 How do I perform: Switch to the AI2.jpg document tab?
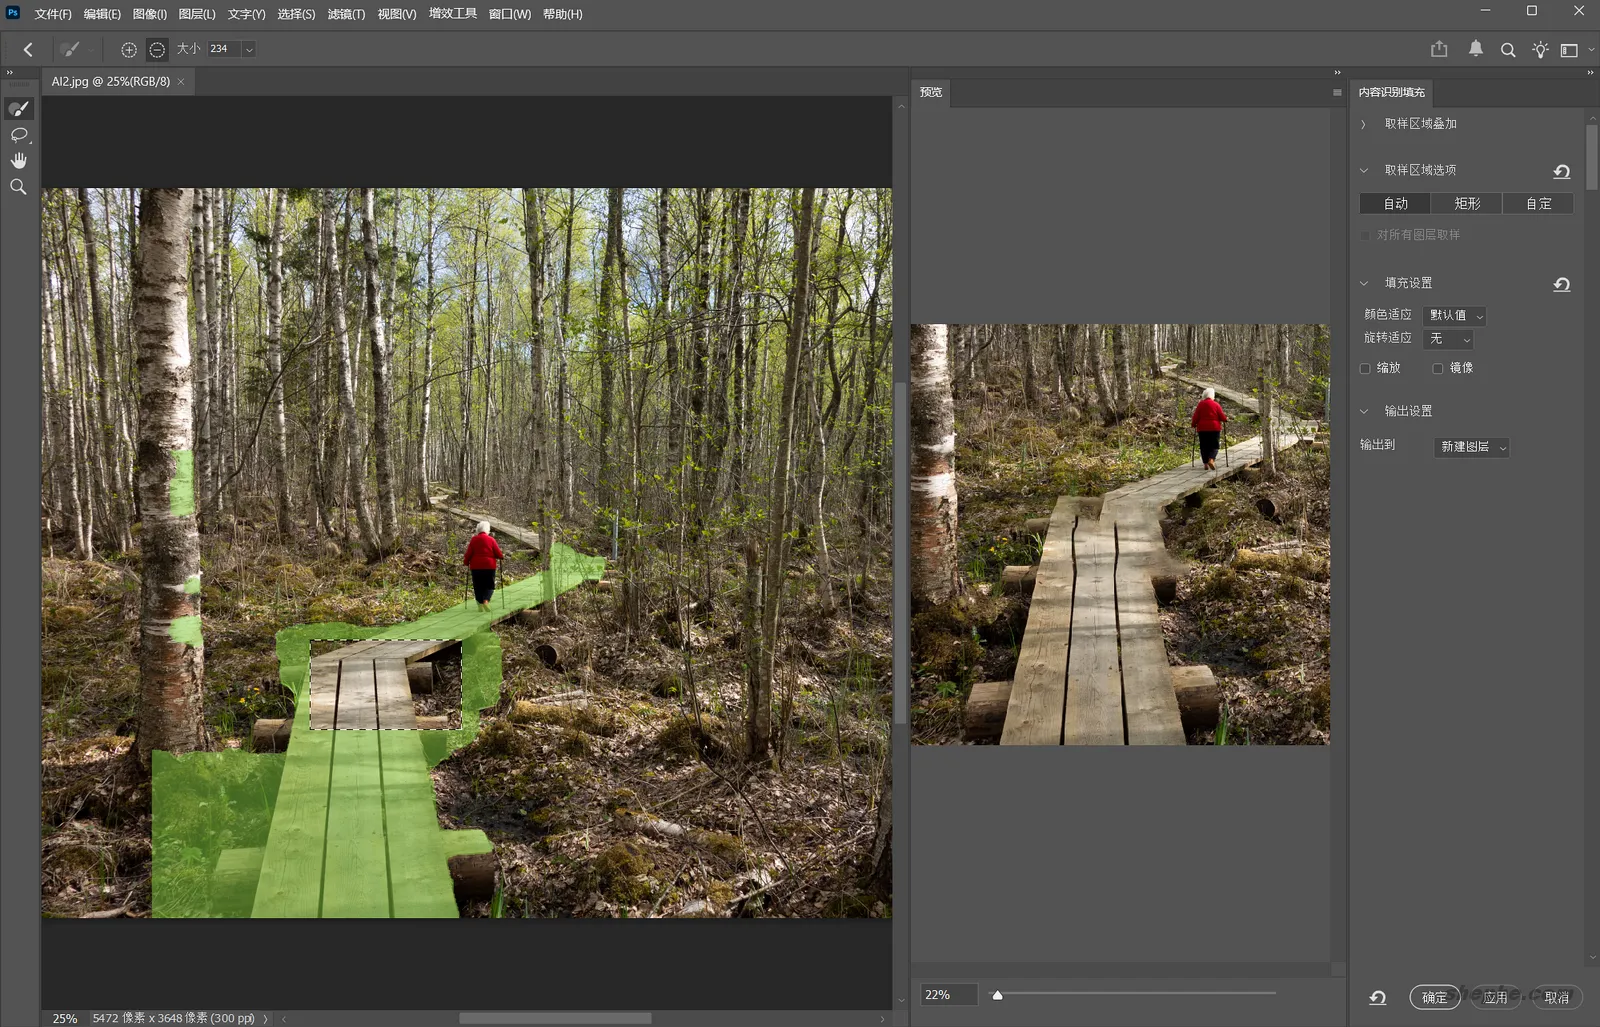pyautogui.click(x=111, y=81)
